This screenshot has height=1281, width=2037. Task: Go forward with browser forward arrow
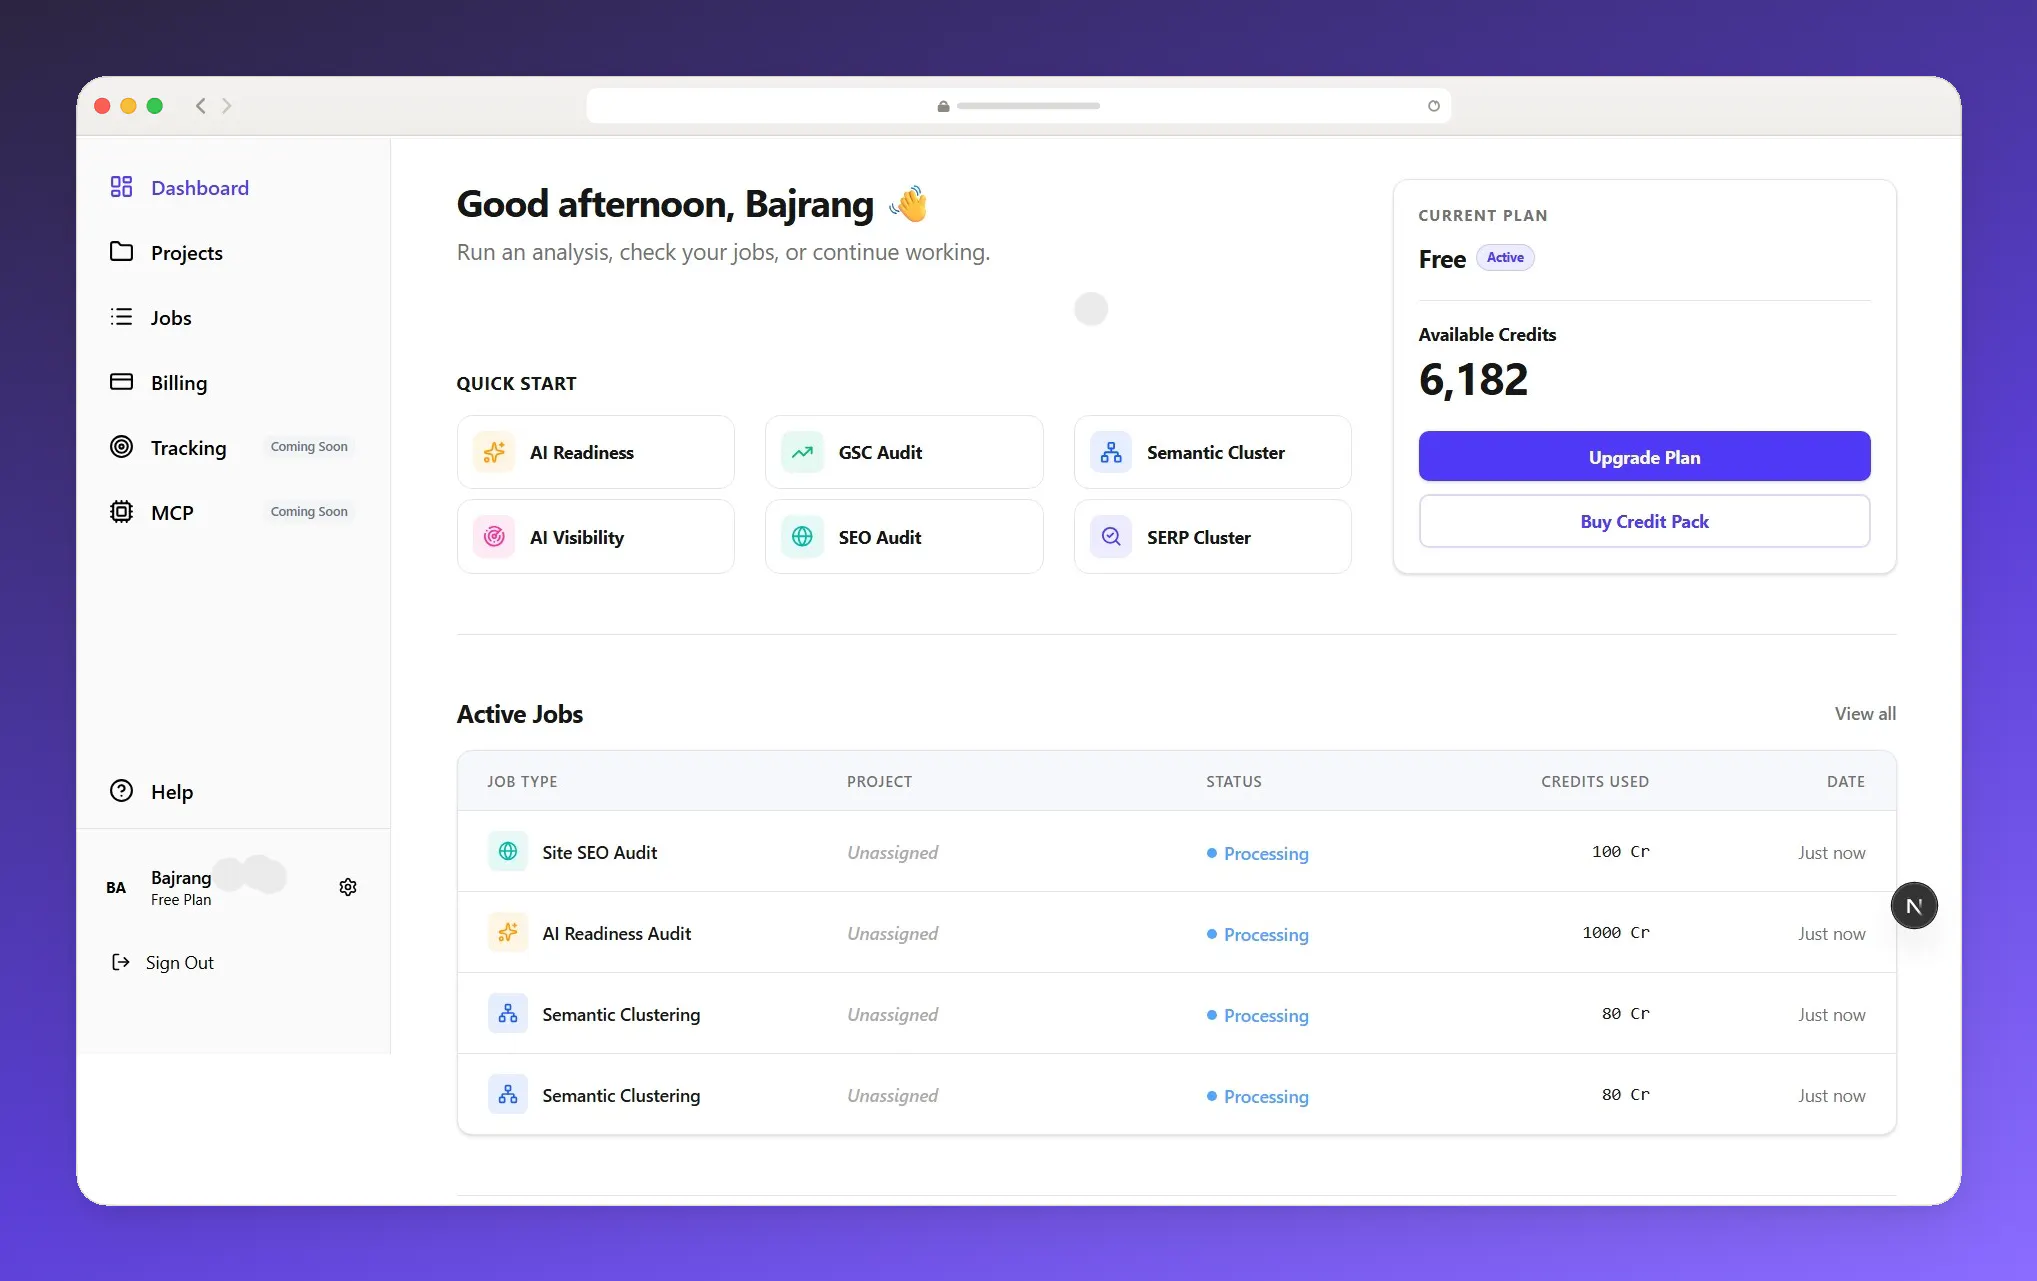(227, 106)
